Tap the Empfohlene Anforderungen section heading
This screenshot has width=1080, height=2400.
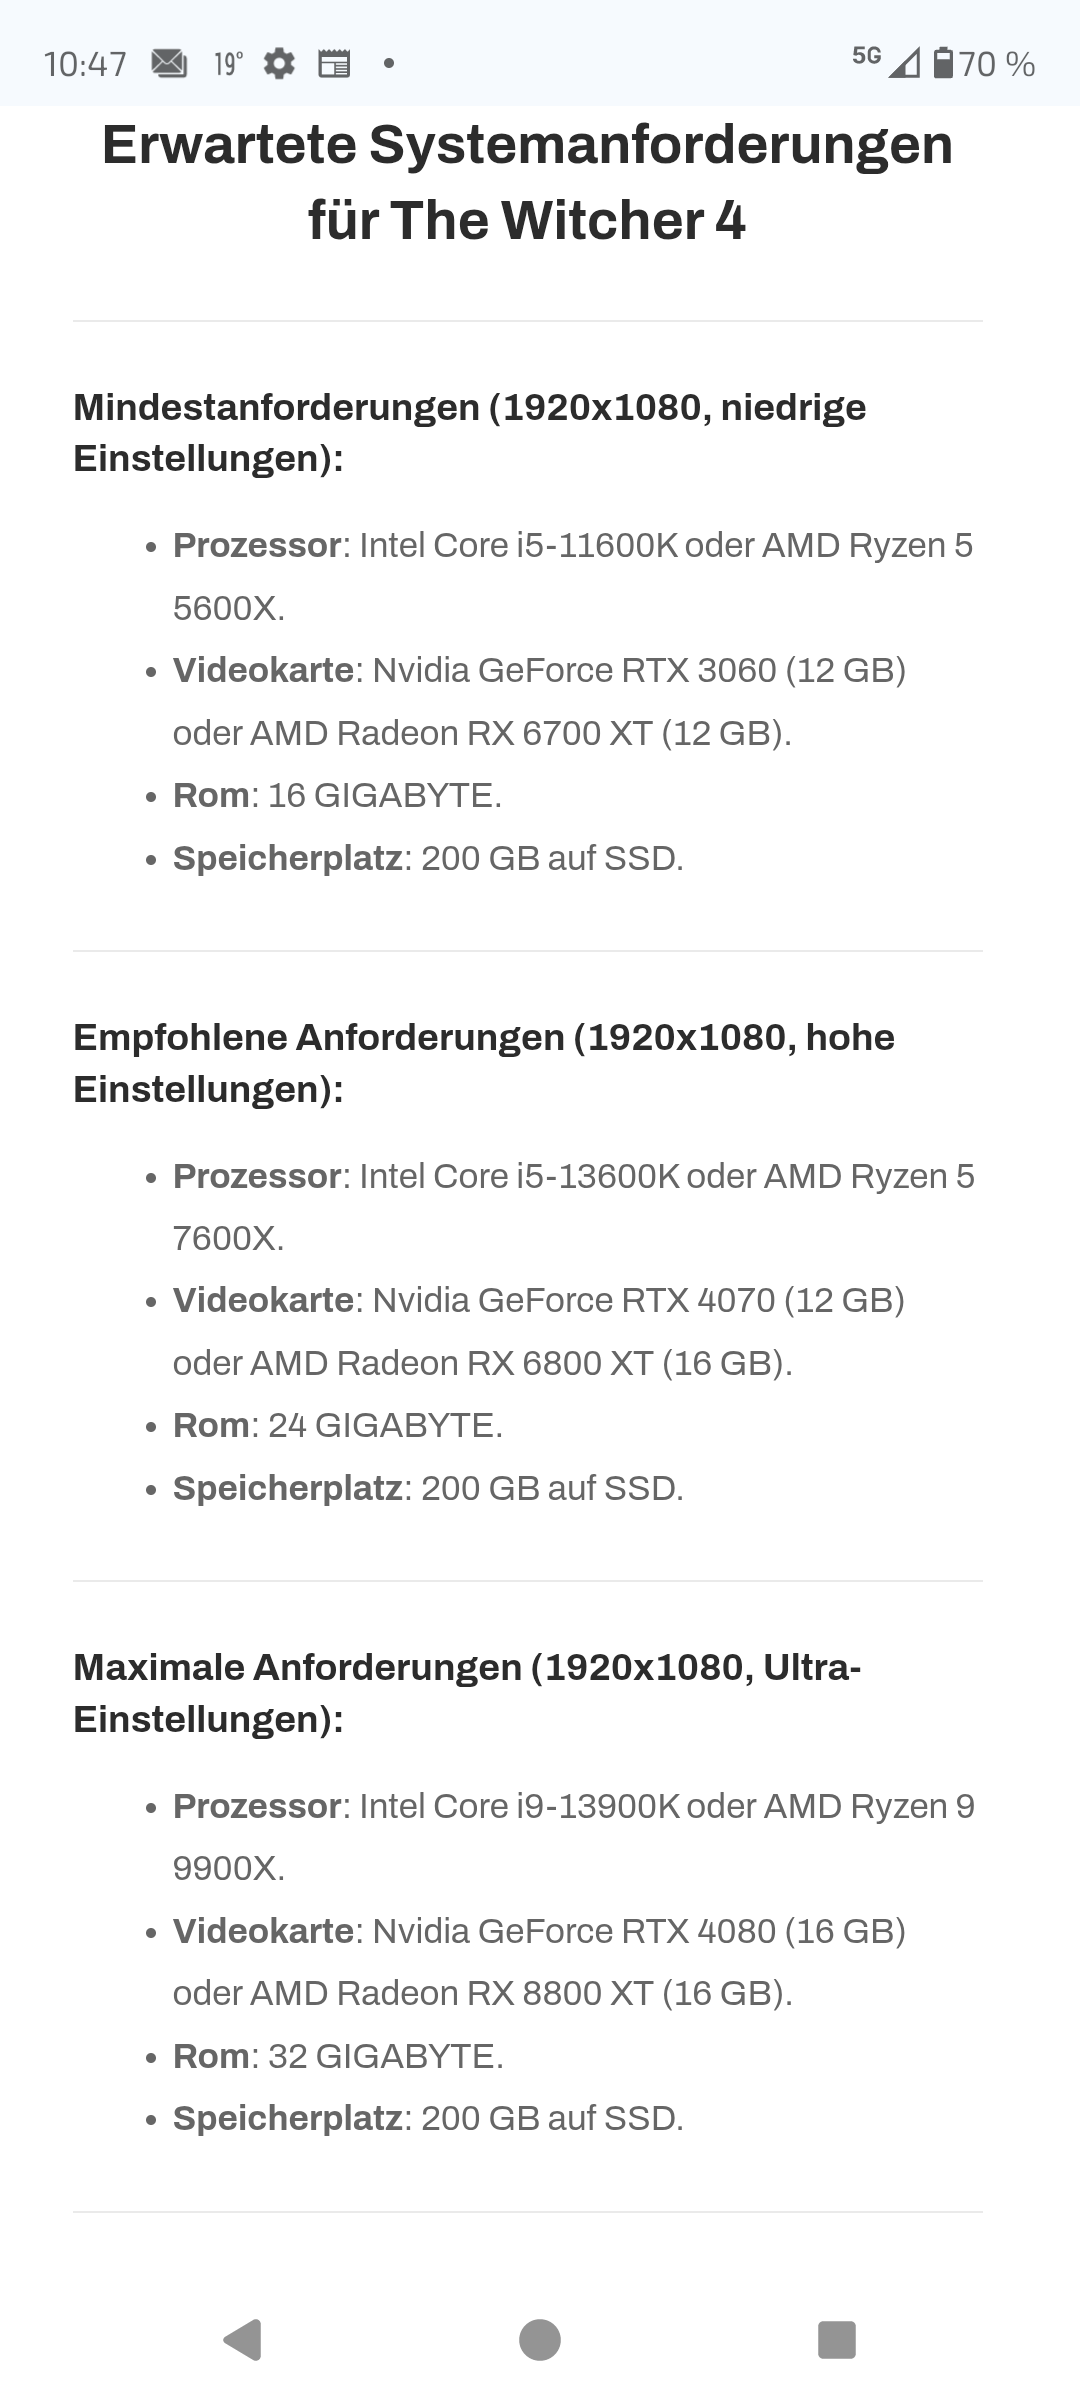click(484, 1063)
